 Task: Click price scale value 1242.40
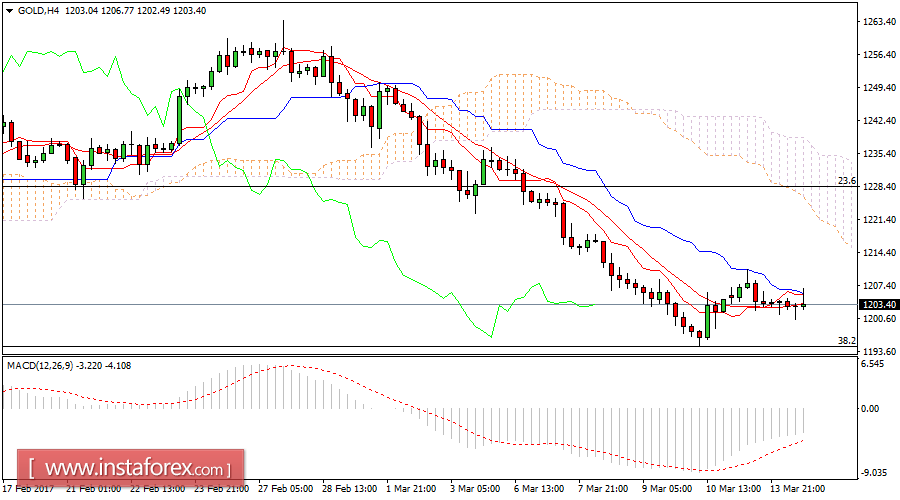[x=880, y=121]
